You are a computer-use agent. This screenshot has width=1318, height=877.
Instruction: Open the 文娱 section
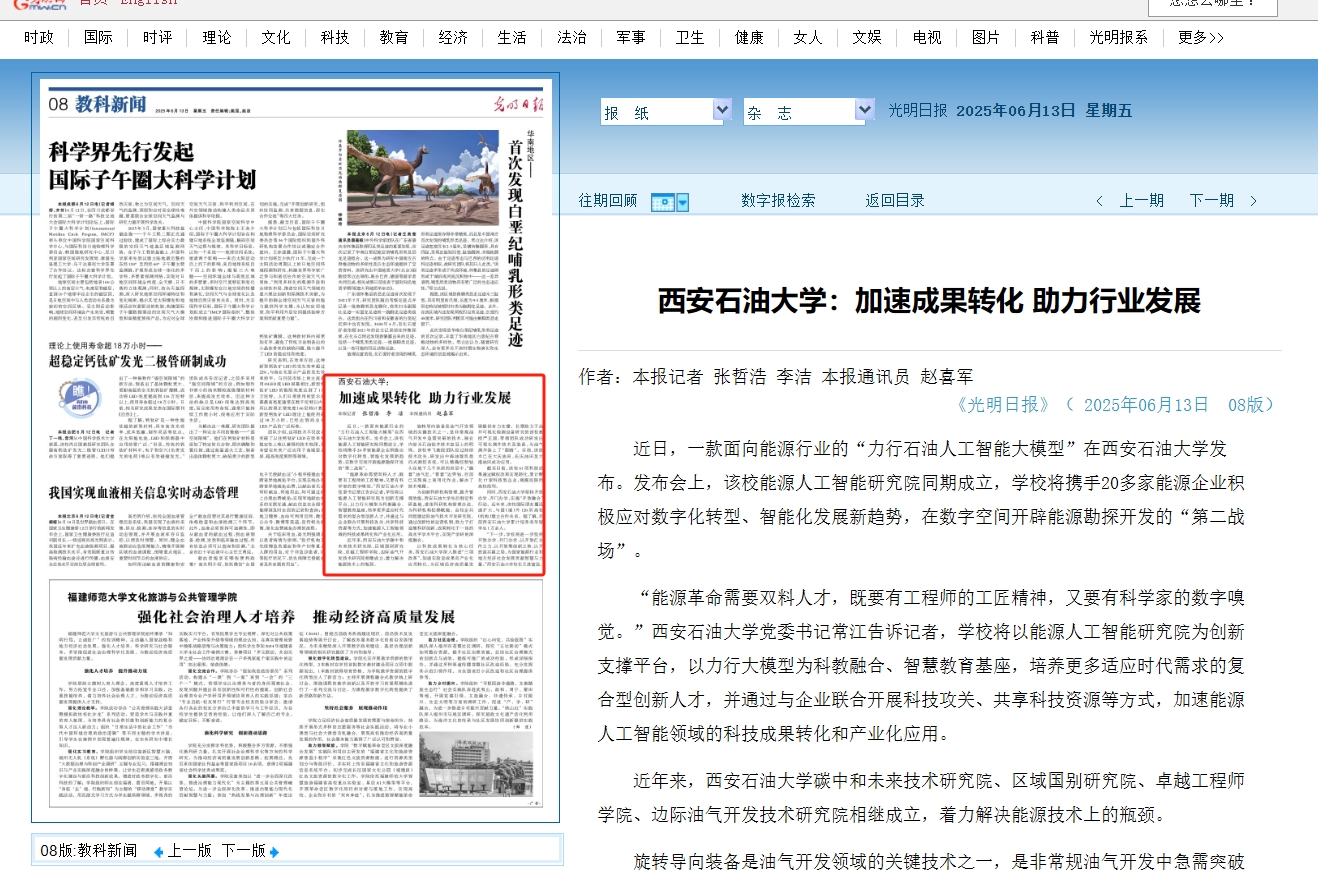tap(867, 37)
